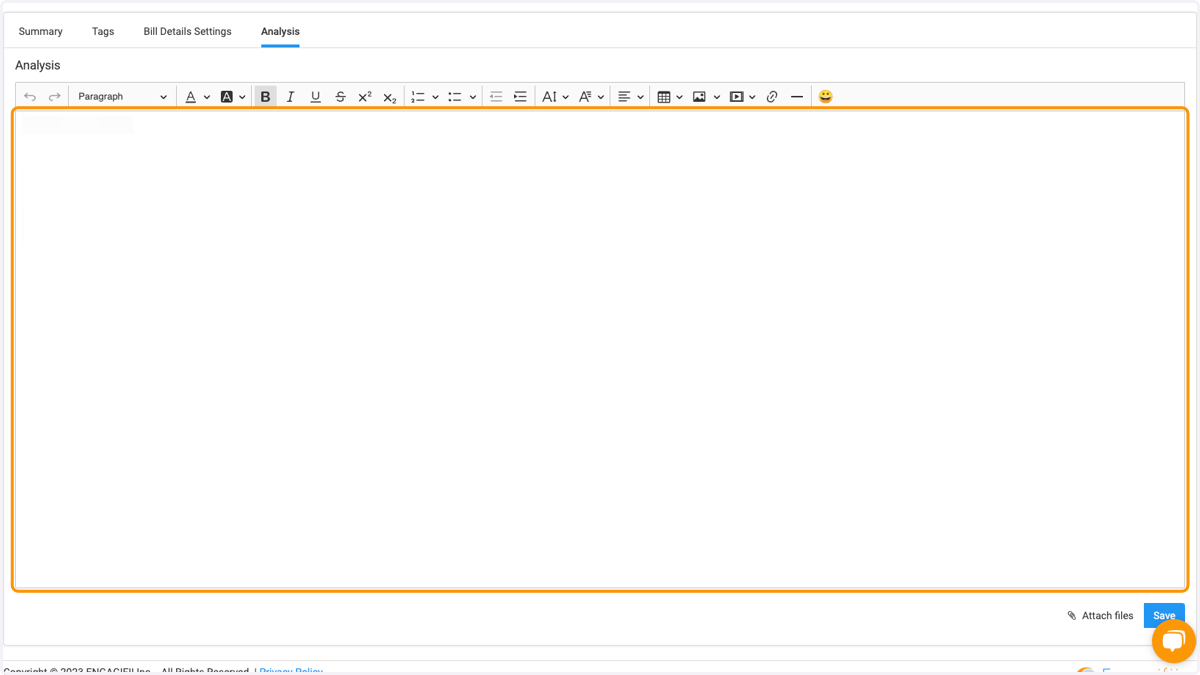Expand numbered list style options
The image size is (1200, 675).
pyautogui.click(x=435, y=97)
